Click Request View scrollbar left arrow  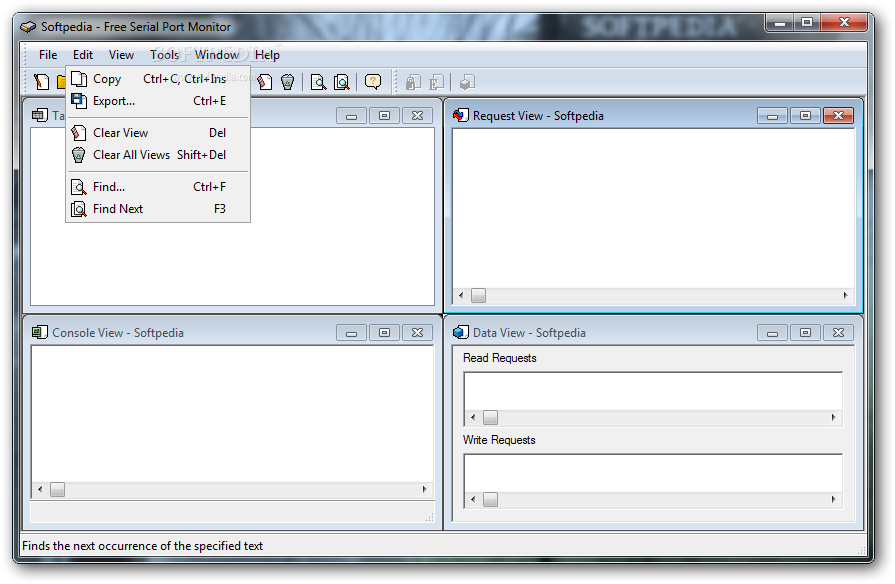coord(461,296)
